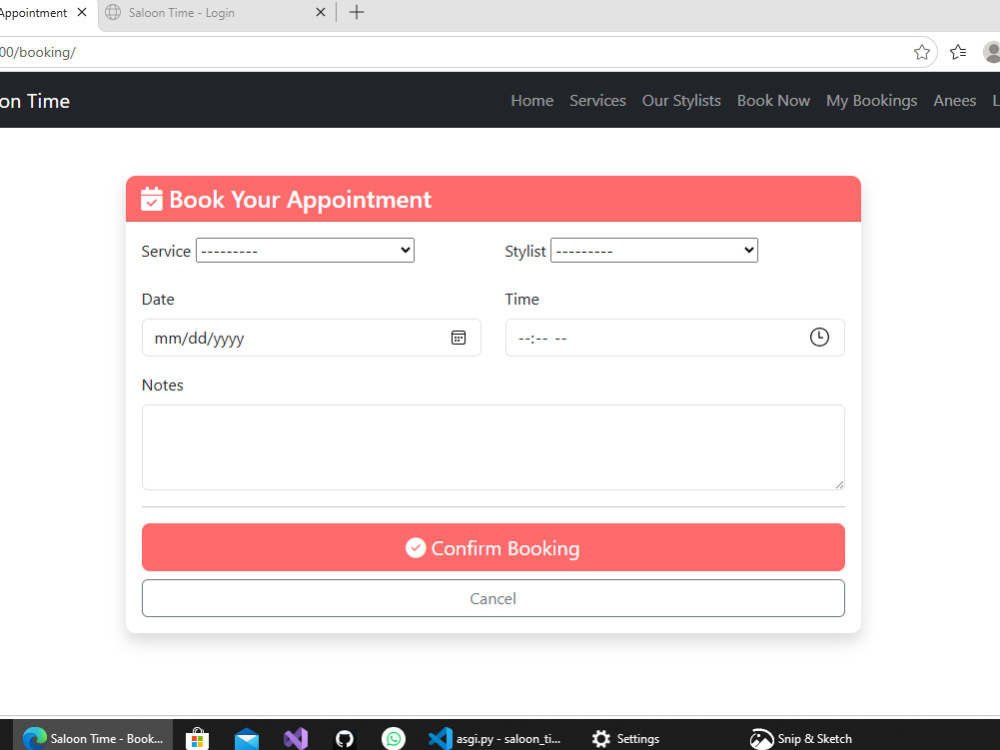
Task: View My Bookings in the navbar
Action: click(872, 101)
